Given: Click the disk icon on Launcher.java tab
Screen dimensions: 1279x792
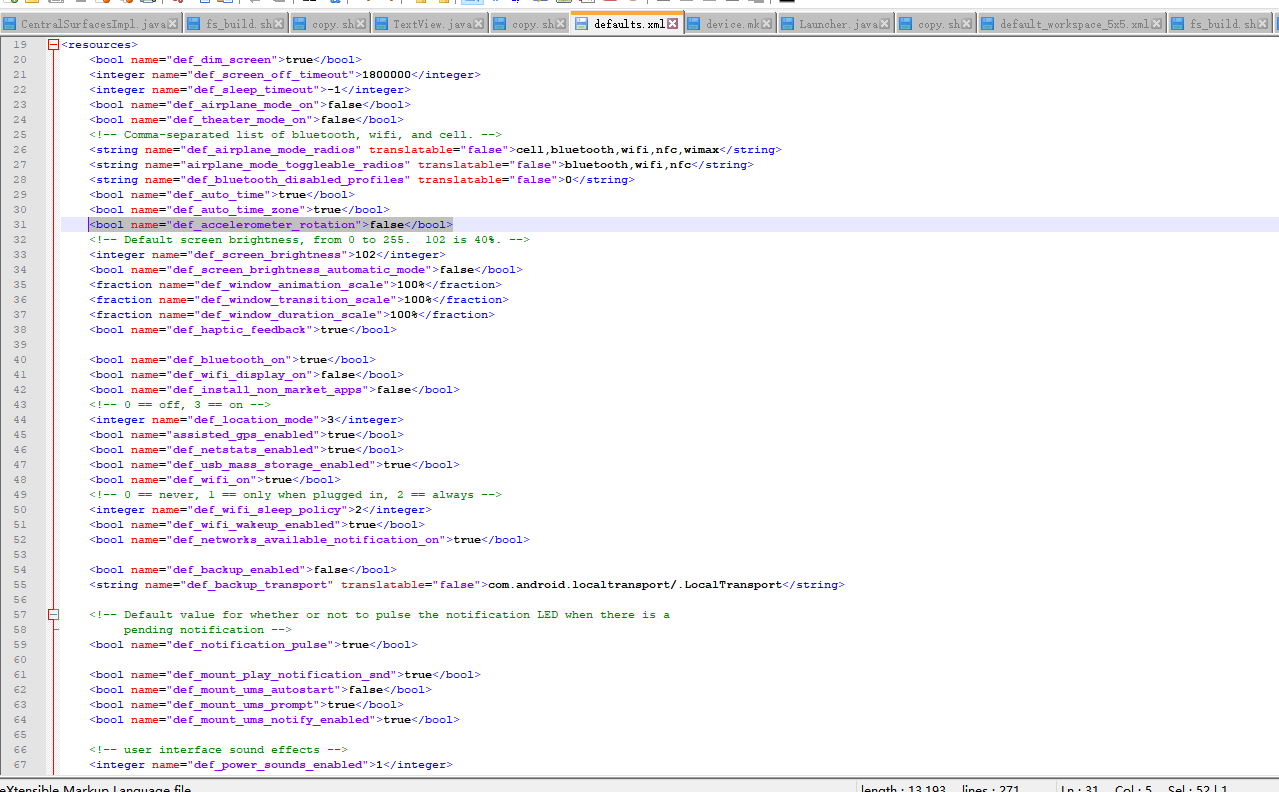Looking at the screenshot, I should (x=789, y=24).
